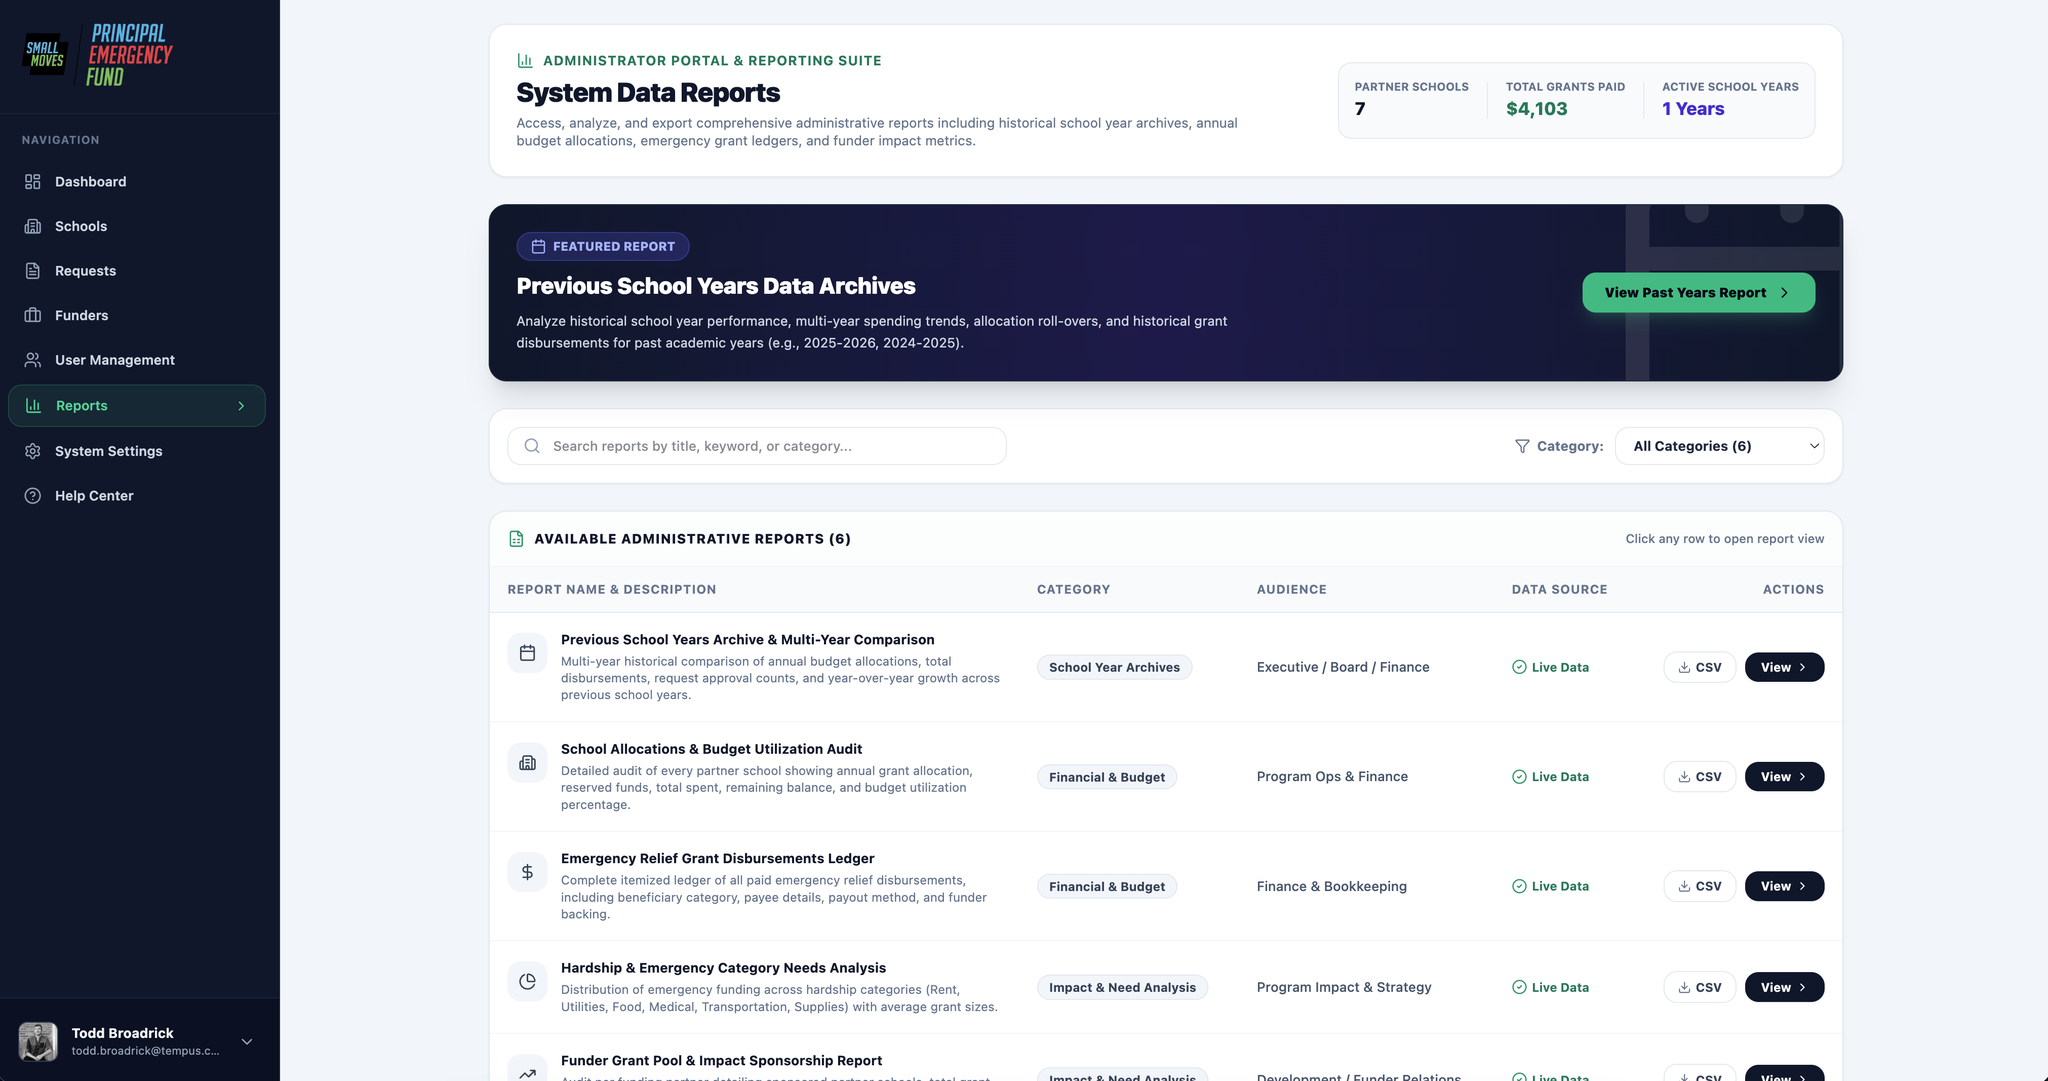Click Live Data check icon in Hardship Analysis row
The width and height of the screenshot is (2048, 1081).
tap(1519, 987)
